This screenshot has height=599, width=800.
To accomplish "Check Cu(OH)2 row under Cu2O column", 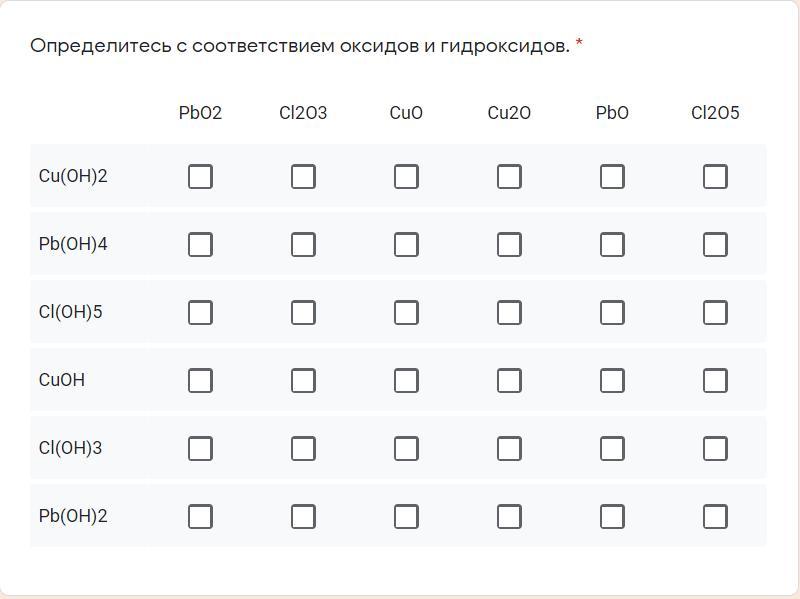I will 509,177.
